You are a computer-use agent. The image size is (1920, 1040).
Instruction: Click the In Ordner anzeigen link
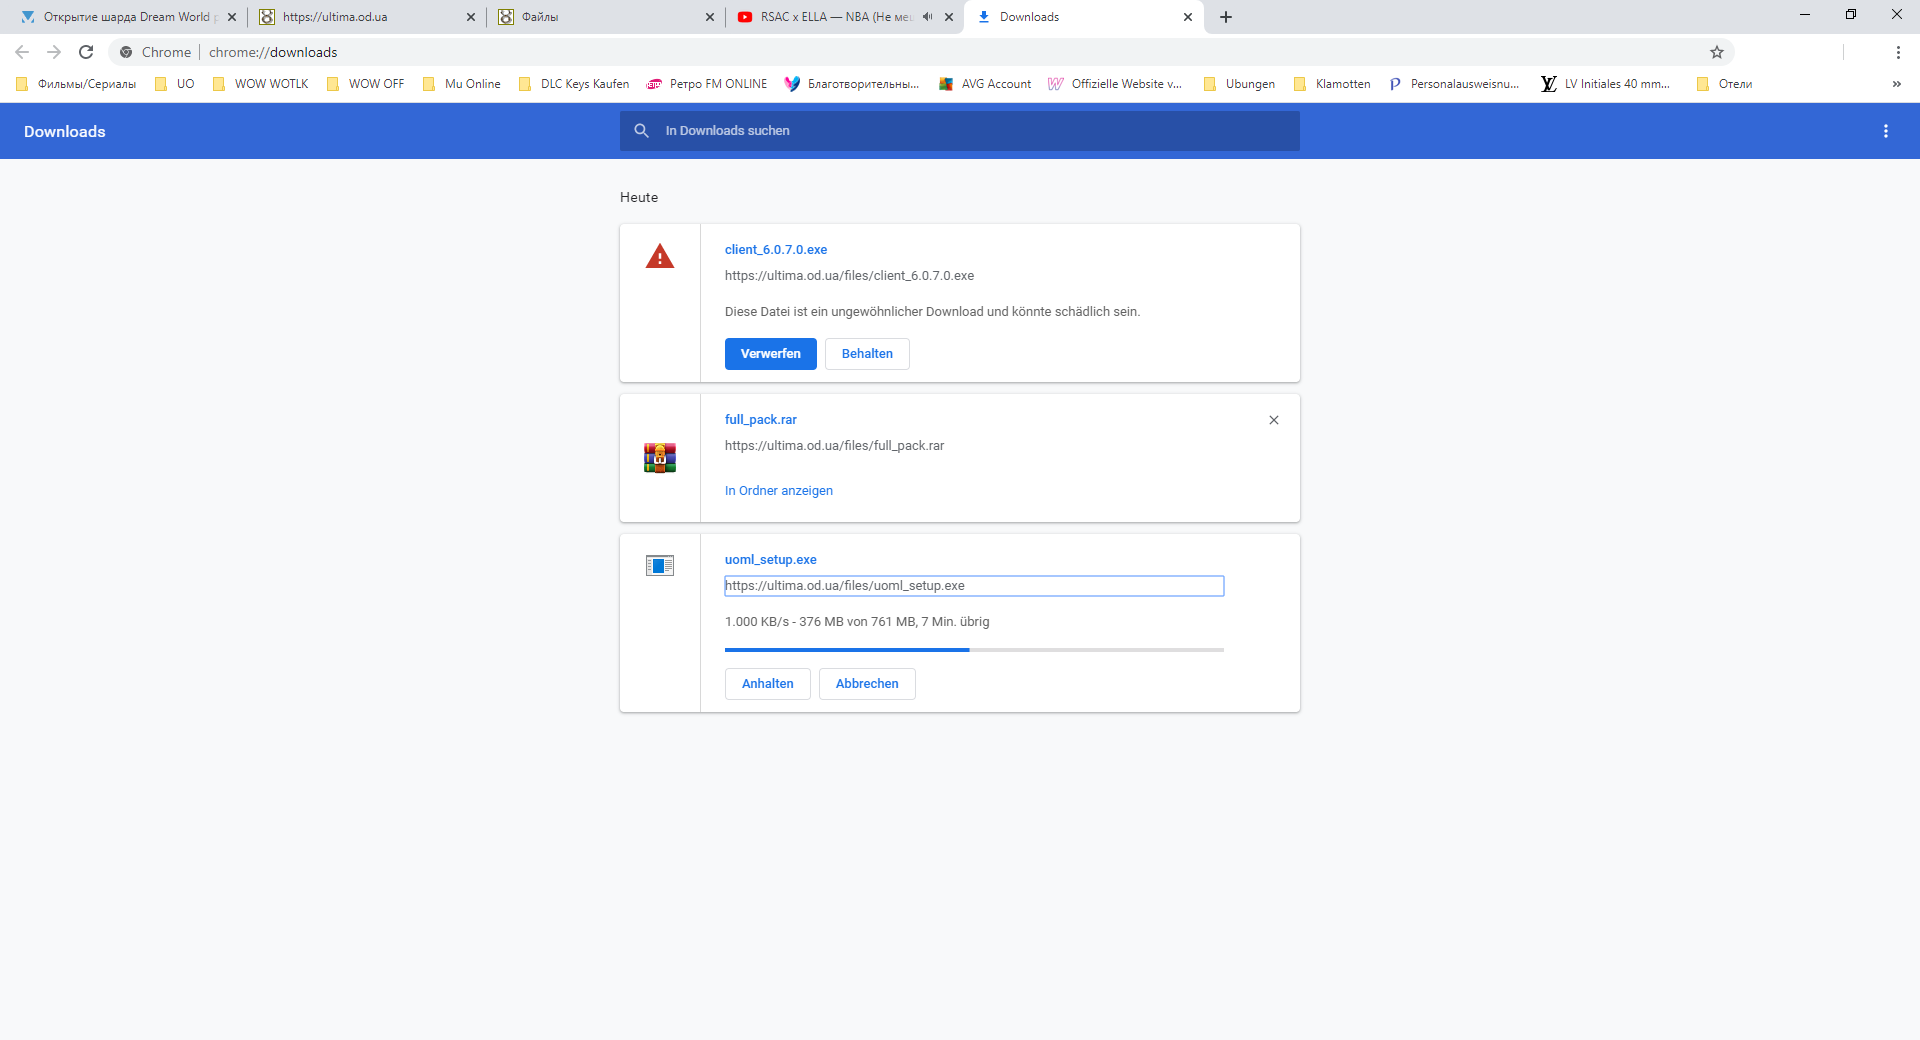tap(779, 491)
